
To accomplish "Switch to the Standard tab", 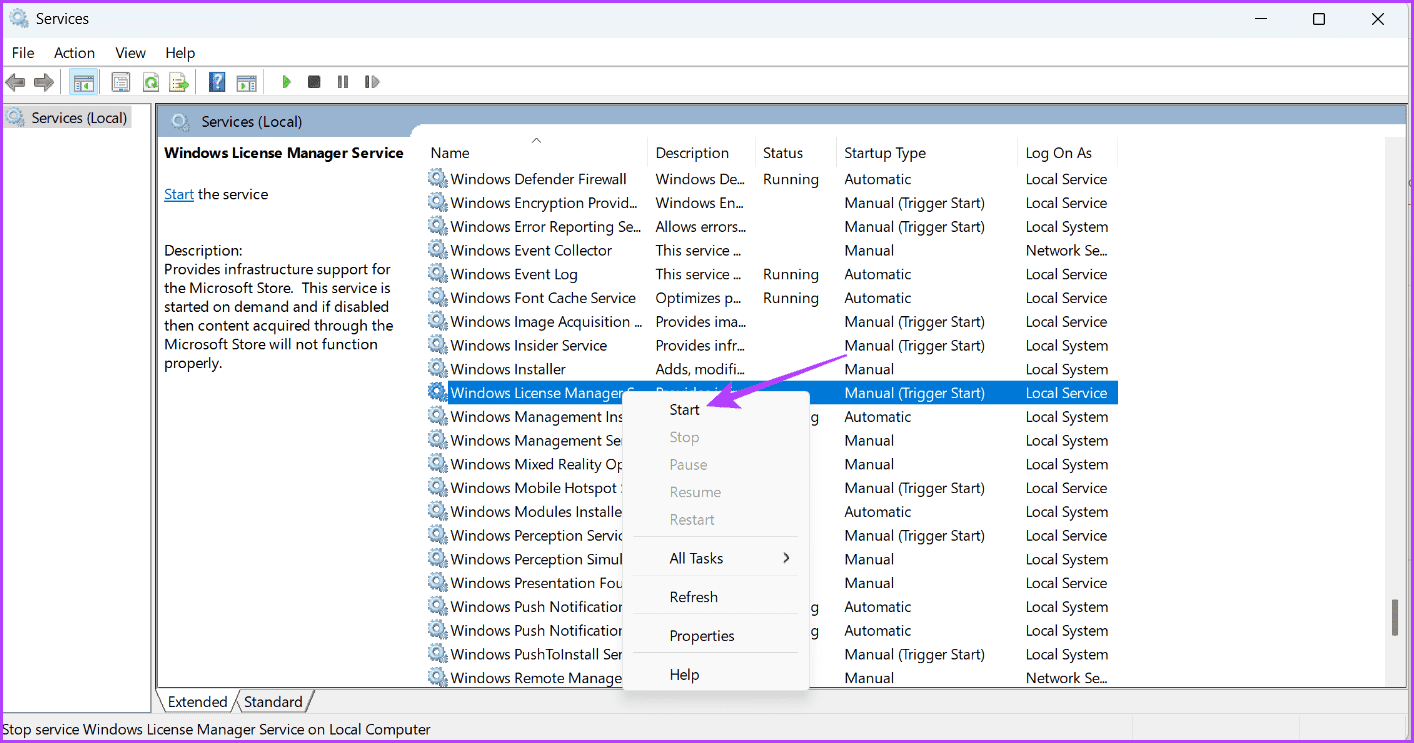I will pos(273,702).
